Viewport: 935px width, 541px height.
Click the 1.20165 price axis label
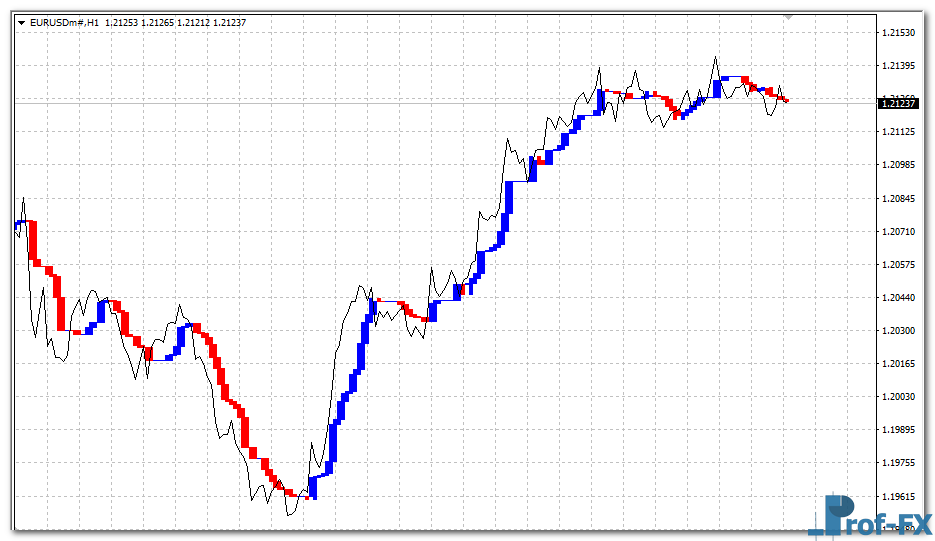pos(897,363)
